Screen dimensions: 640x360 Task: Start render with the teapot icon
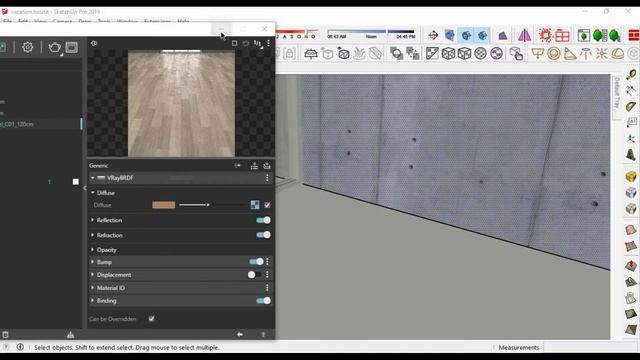tap(54, 47)
